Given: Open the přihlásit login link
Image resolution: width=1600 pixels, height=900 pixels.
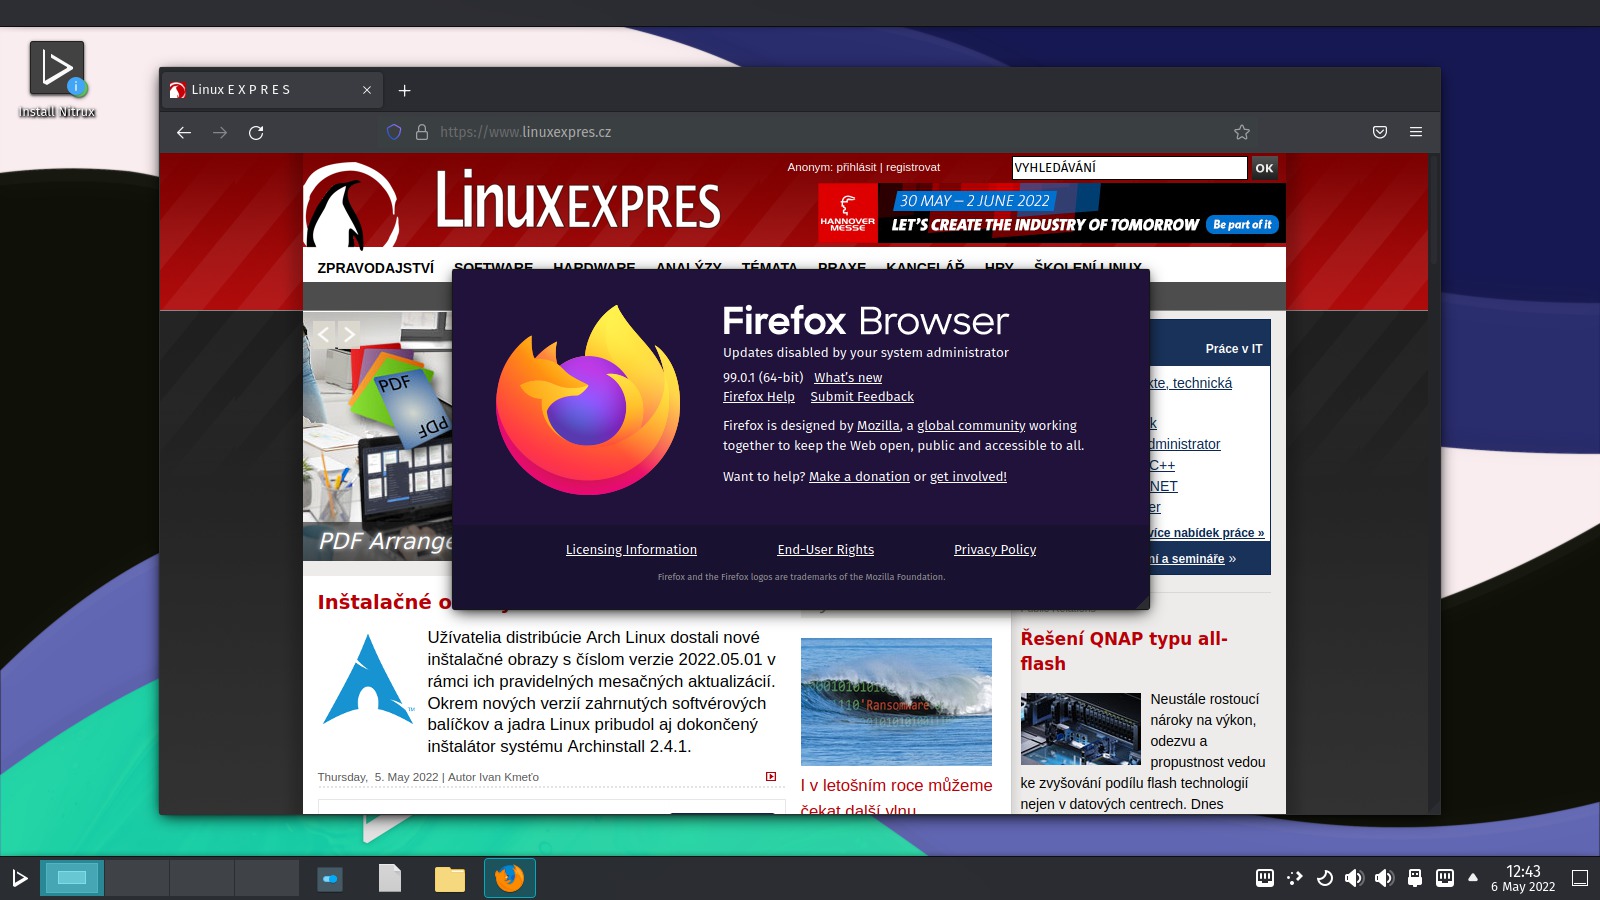Looking at the screenshot, I should coord(856,167).
